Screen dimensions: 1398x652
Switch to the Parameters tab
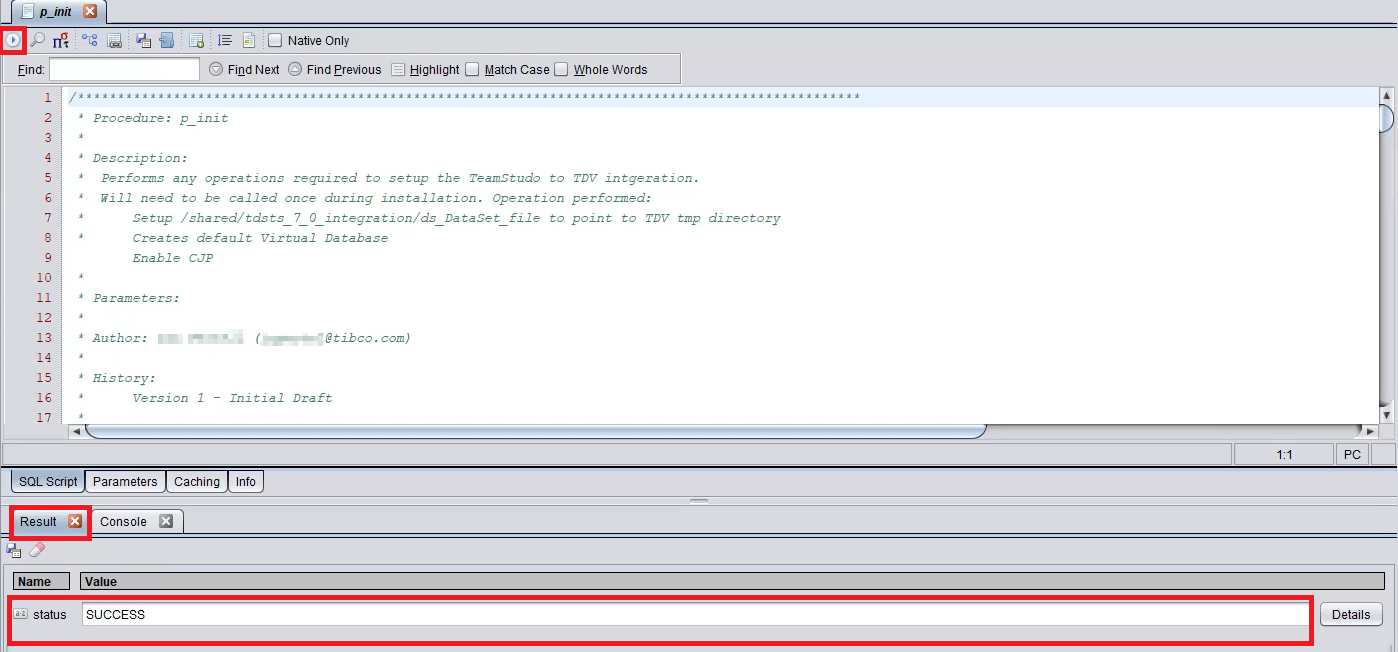(x=124, y=481)
